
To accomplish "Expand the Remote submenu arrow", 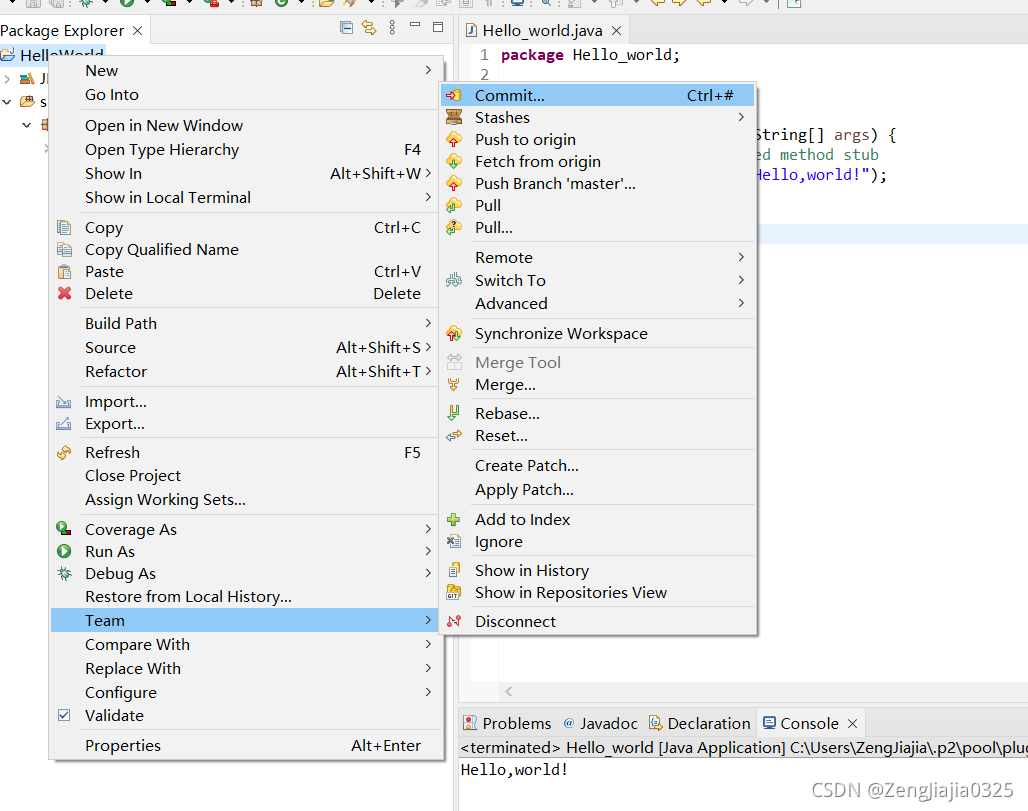I will click(741, 258).
